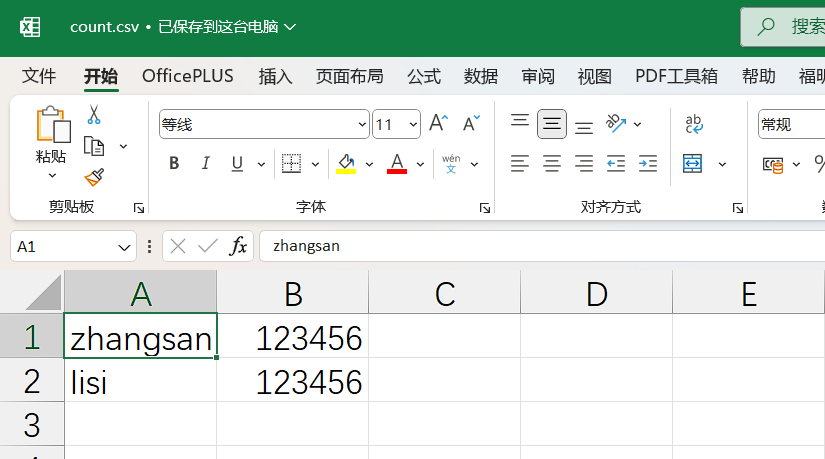The image size is (825, 459).
Task: Click the merge and center icon
Action: pos(692,164)
